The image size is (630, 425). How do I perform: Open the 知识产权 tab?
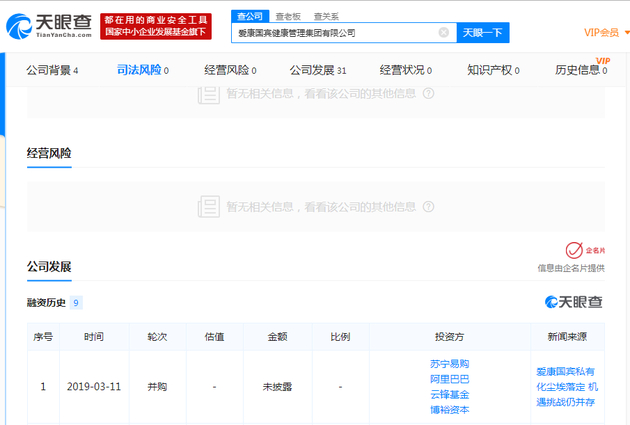tap(493, 70)
